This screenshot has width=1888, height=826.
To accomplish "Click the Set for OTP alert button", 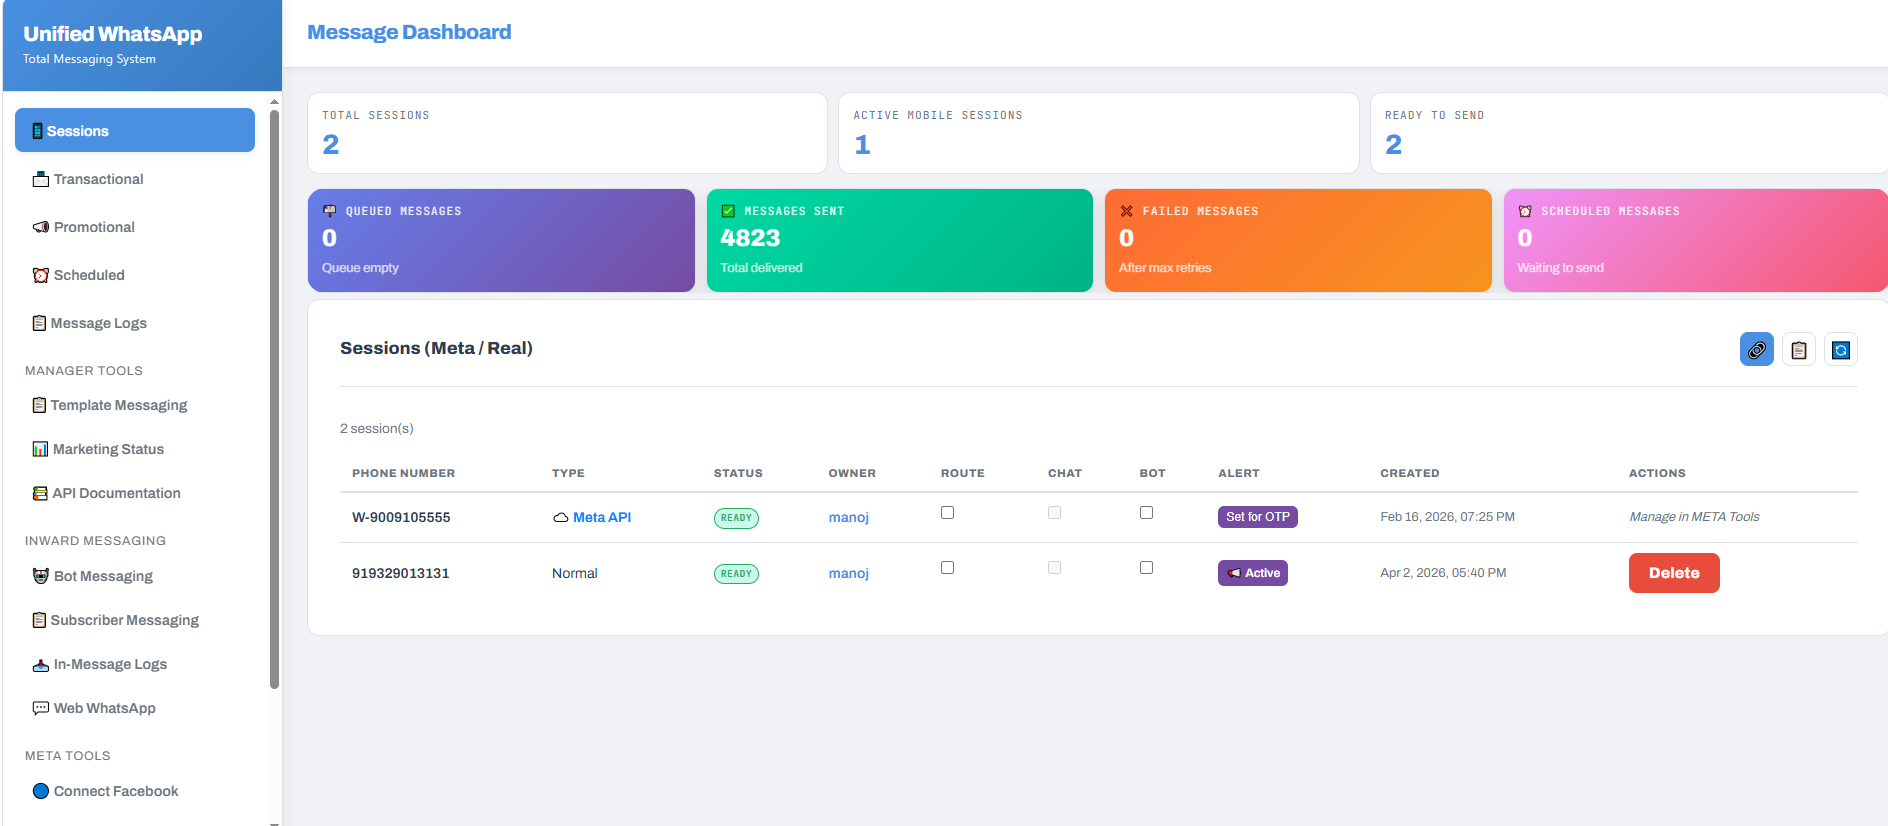I will click(x=1258, y=517).
